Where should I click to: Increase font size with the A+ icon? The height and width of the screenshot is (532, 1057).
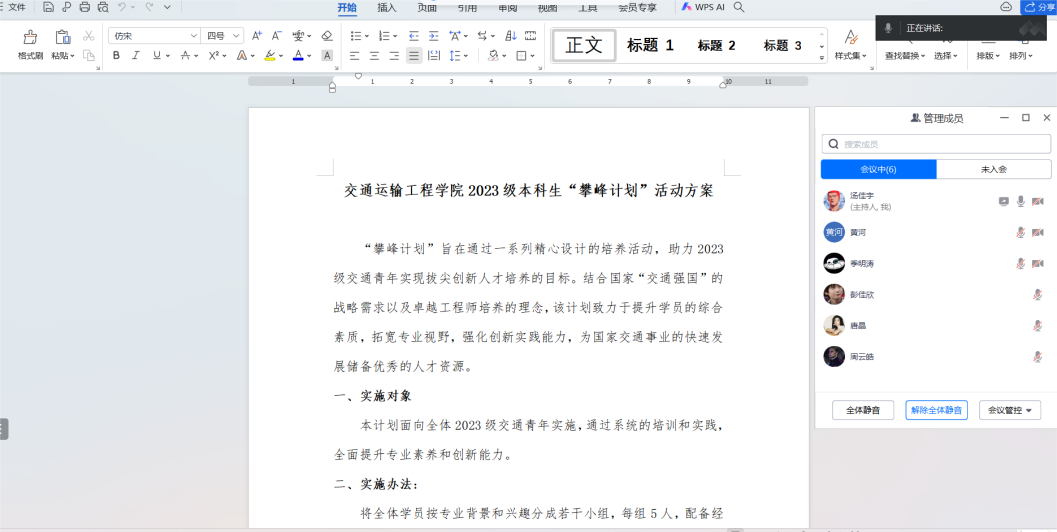[x=257, y=36]
